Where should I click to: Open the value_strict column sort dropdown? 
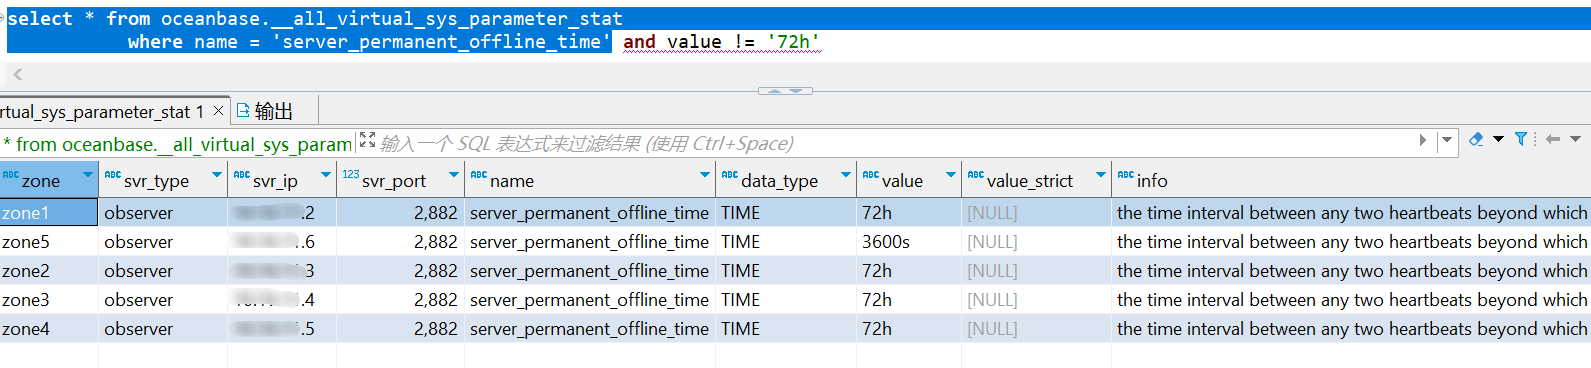point(1101,175)
